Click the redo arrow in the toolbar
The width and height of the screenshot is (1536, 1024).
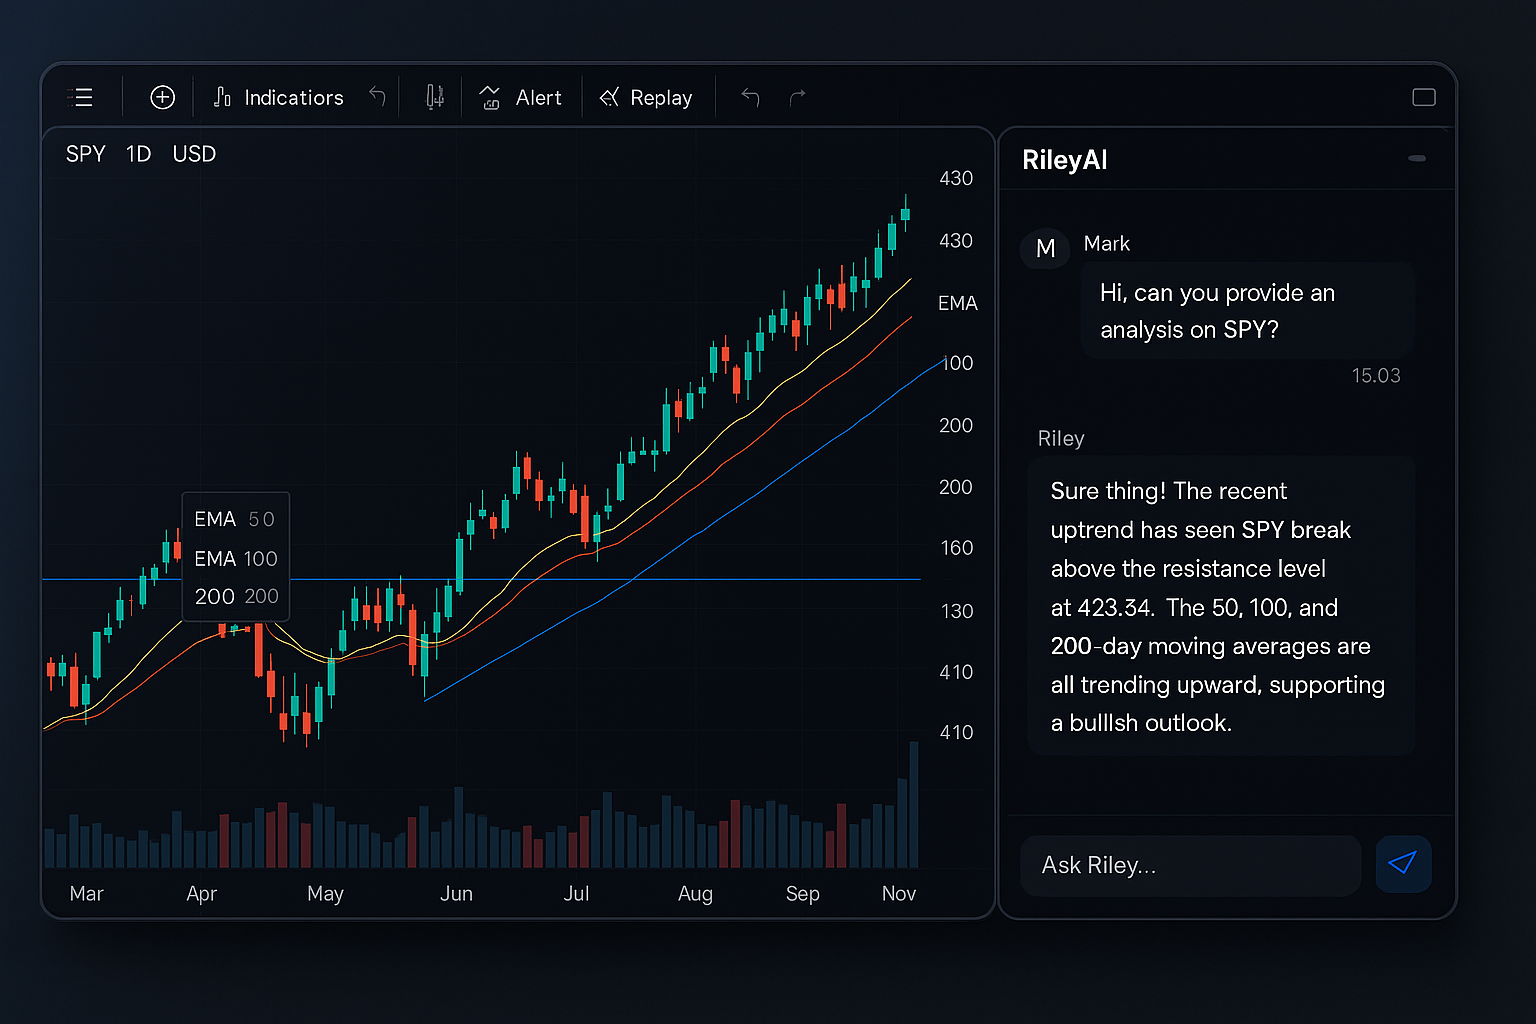coord(797,96)
